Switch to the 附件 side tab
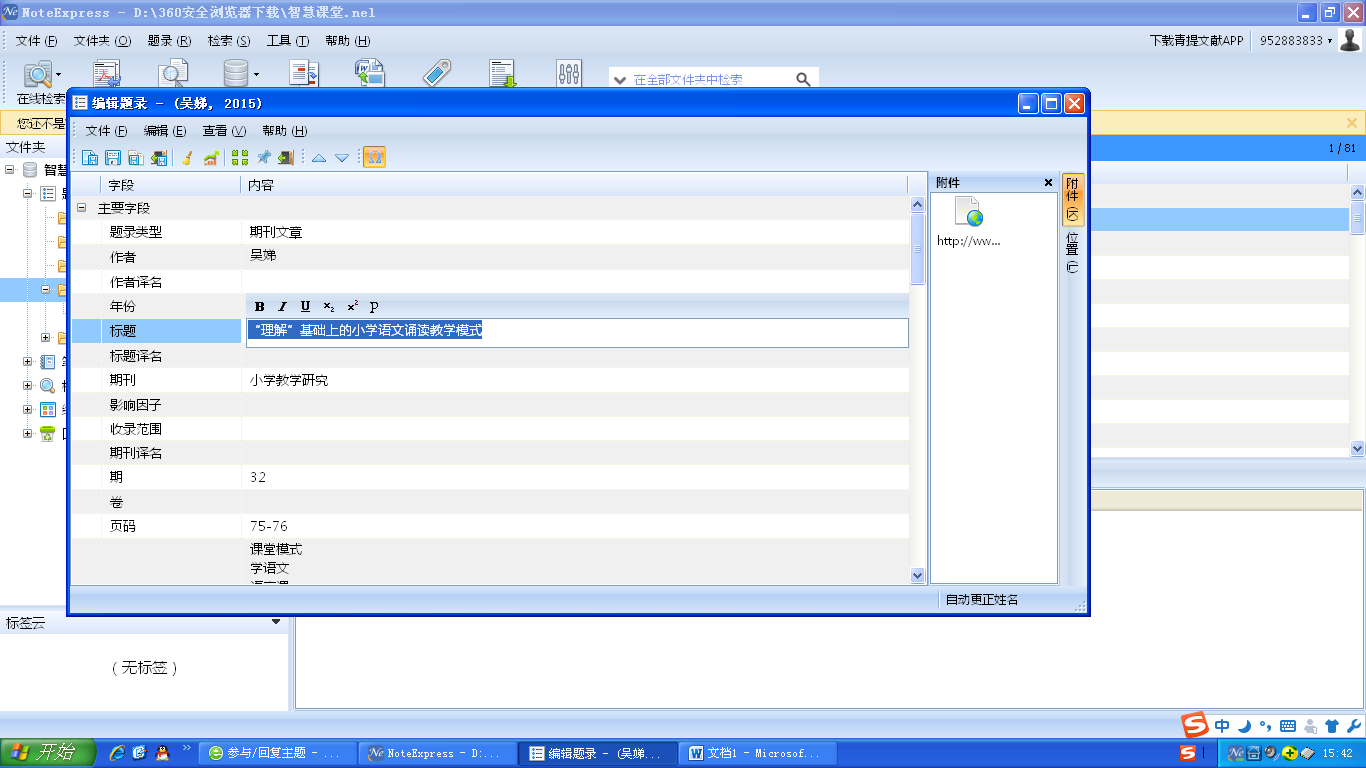Image resolution: width=1366 pixels, height=768 pixels. tap(1072, 199)
